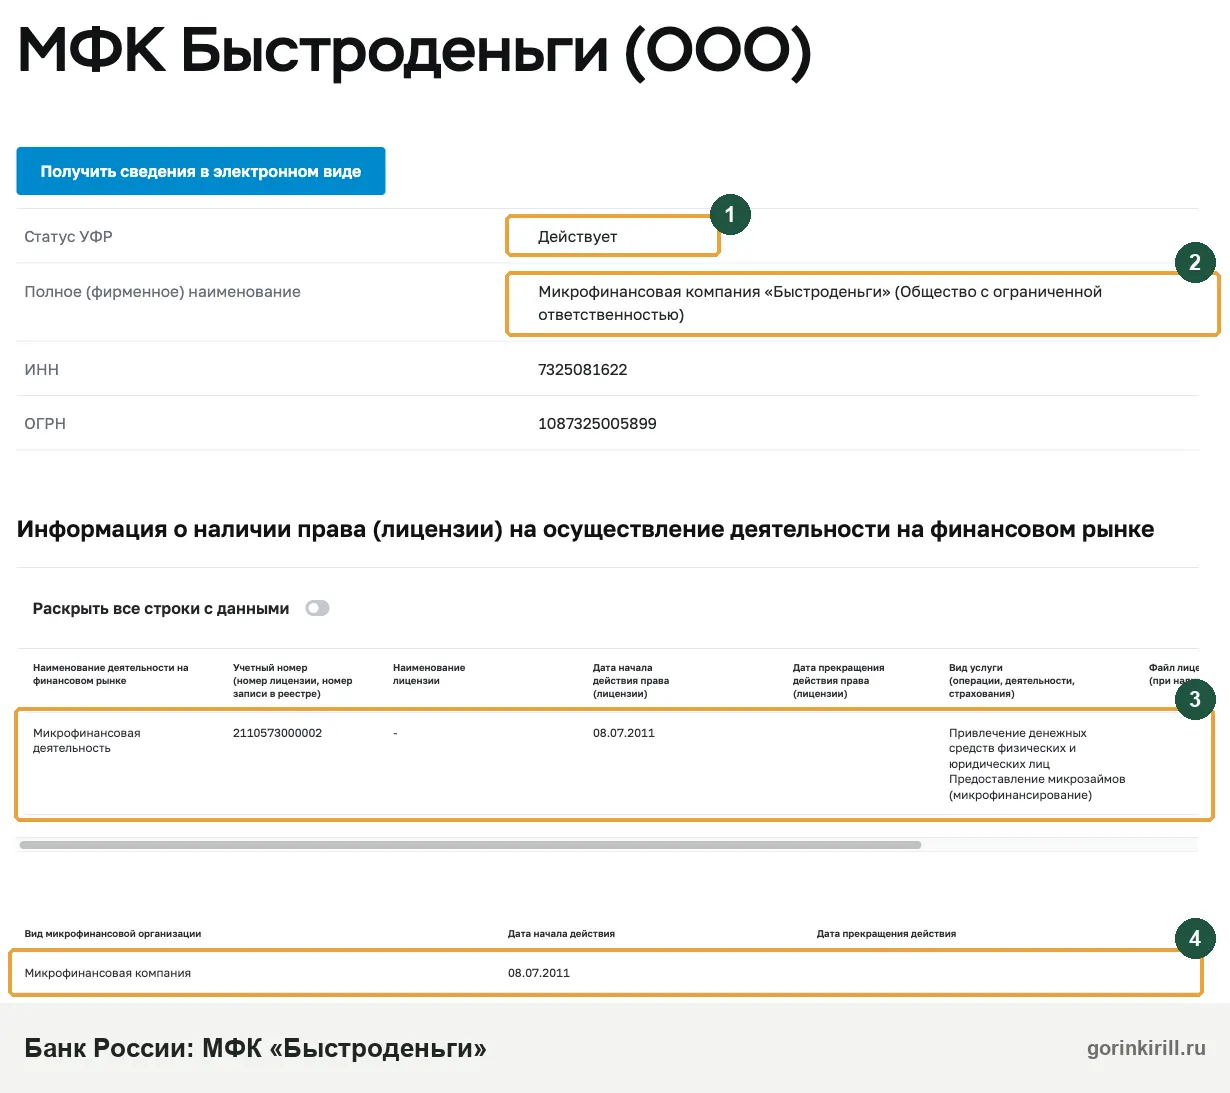Click the 'Вид микрофинансовой организации' header
Image resolution: width=1230 pixels, height=1093 pixels.
(x=113, y=934)
